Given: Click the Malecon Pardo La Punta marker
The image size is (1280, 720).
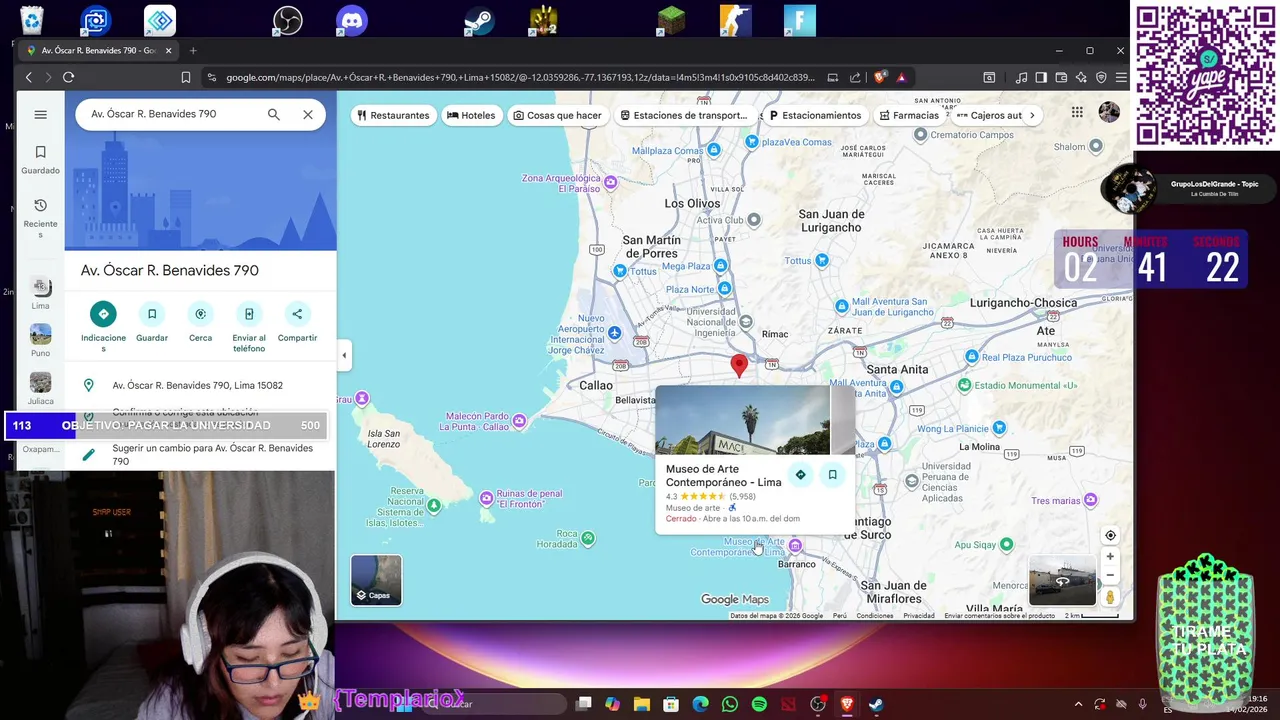Looking at the screenshot, I should [519, 421].
